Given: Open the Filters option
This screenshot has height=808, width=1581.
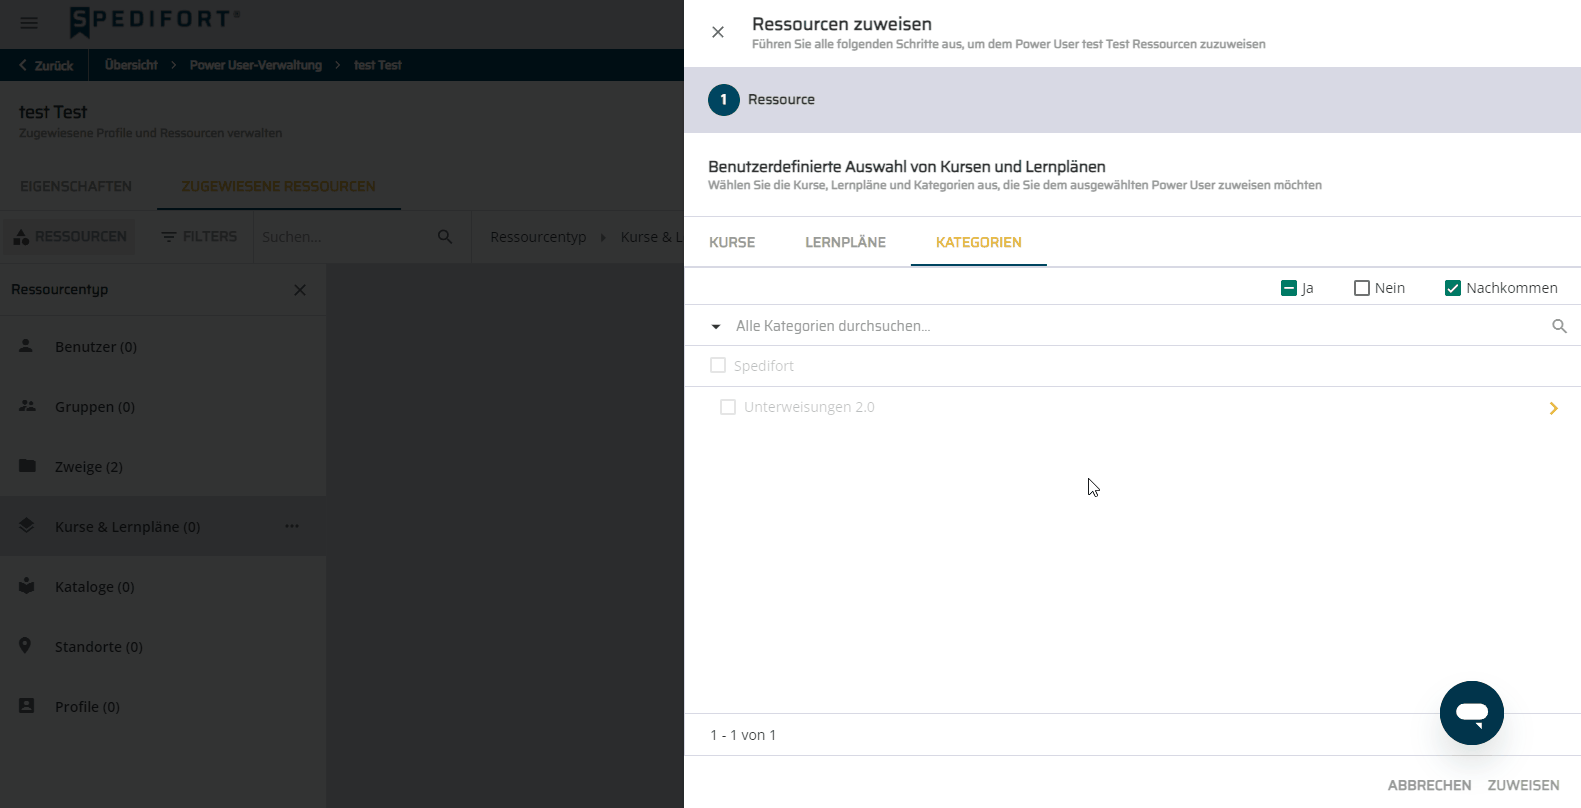Looking at the screenshot, I should 200,237.
